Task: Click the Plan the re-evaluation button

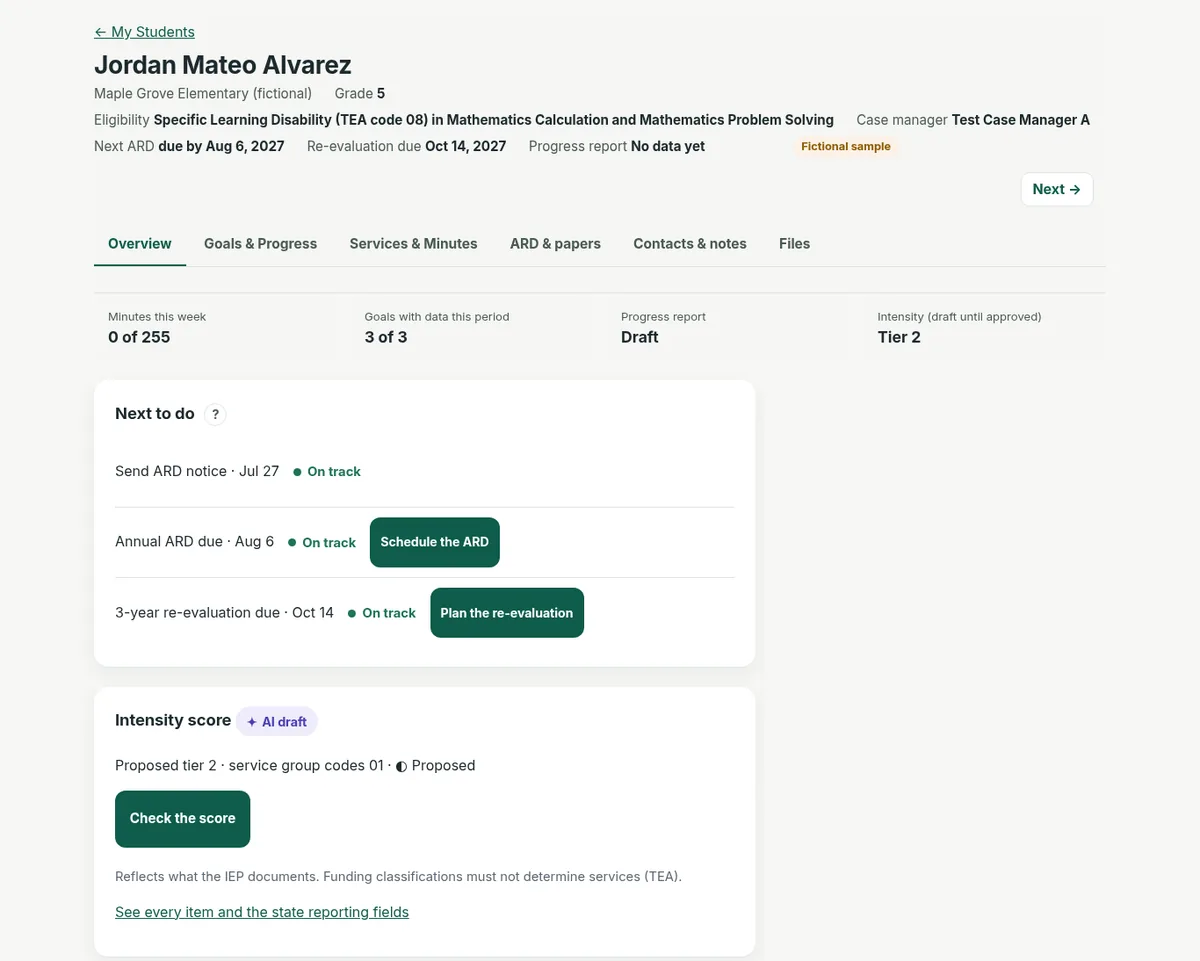Action: [507, 613]
